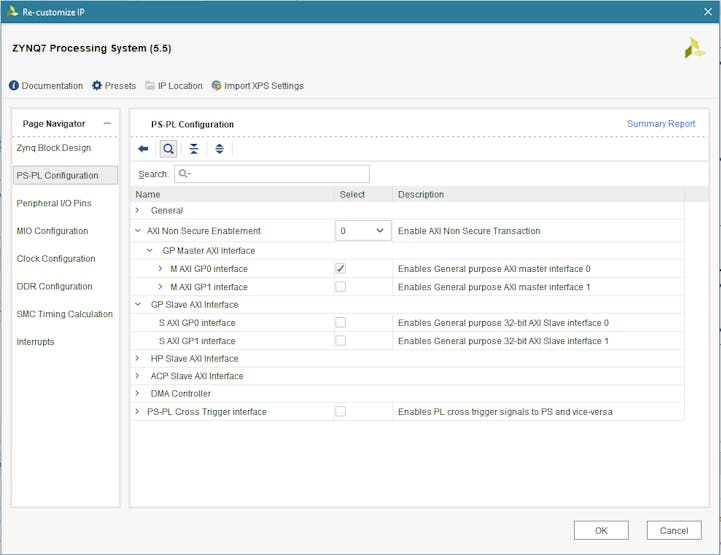Click the Name column header

click(232, 194)
